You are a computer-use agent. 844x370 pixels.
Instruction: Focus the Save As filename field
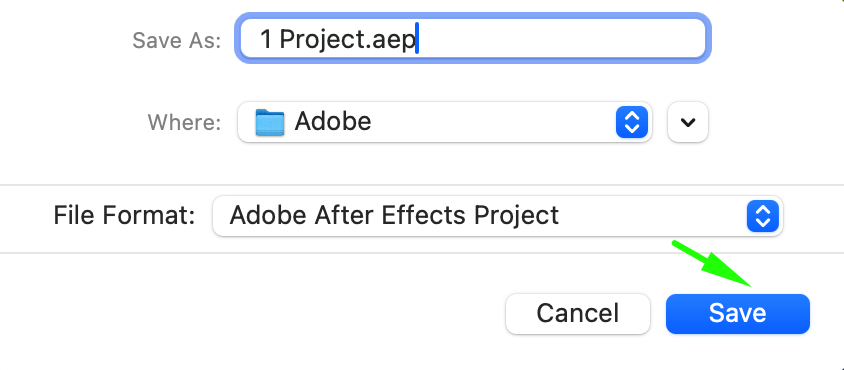pyautogui.click(x=473, y=38)
